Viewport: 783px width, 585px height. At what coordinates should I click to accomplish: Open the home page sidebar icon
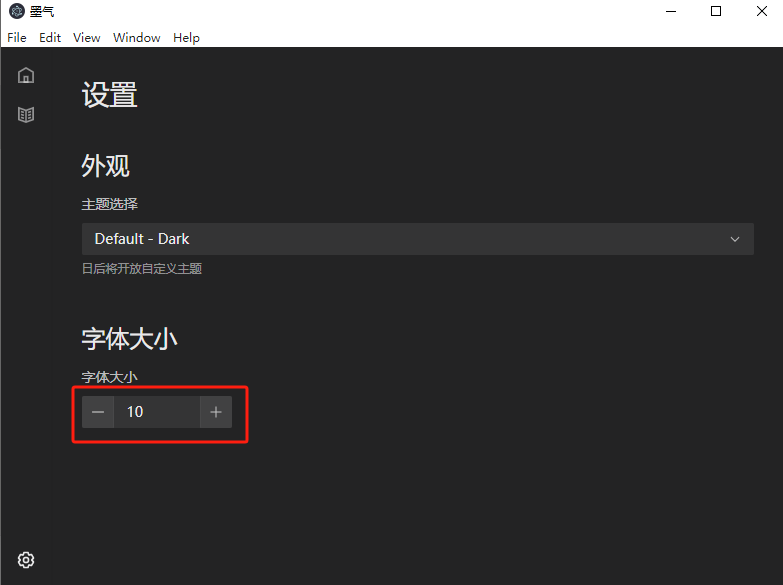point(26,75)
